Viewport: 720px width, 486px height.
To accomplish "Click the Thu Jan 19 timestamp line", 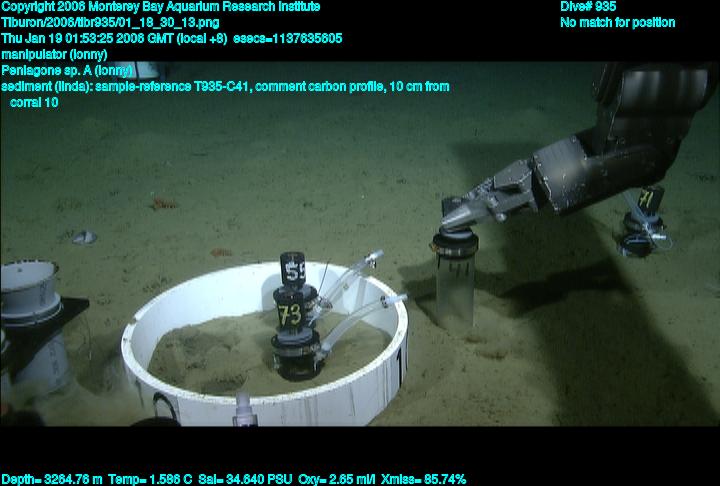I will pos(171,38).
